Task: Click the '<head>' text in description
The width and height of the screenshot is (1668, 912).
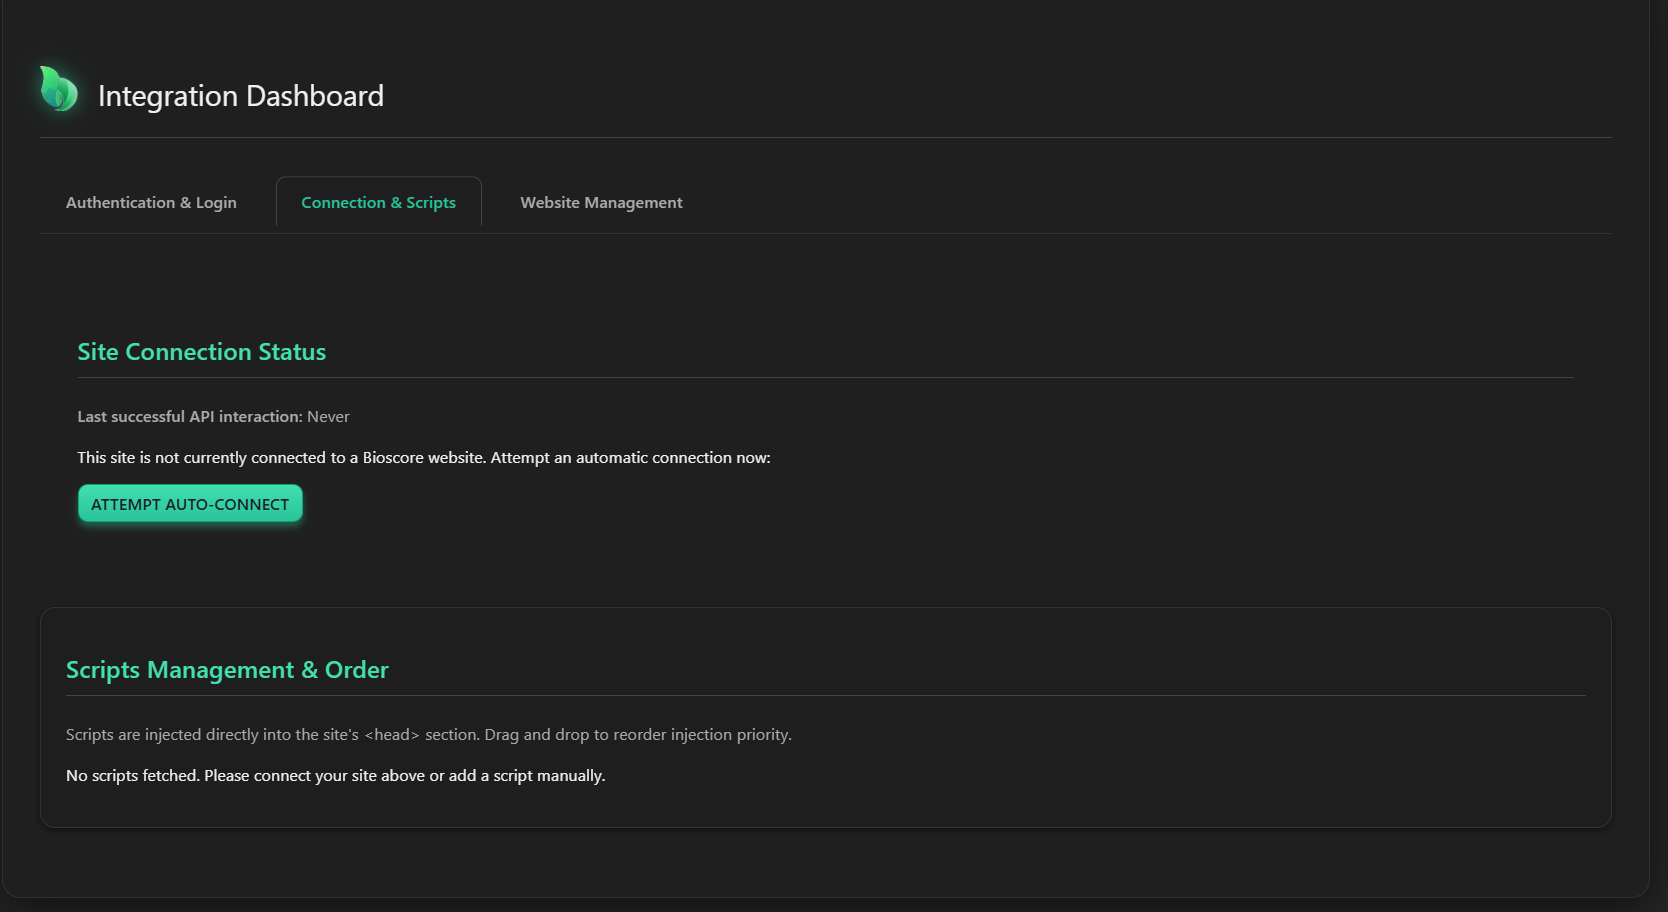Action: (x=392, y=735)
